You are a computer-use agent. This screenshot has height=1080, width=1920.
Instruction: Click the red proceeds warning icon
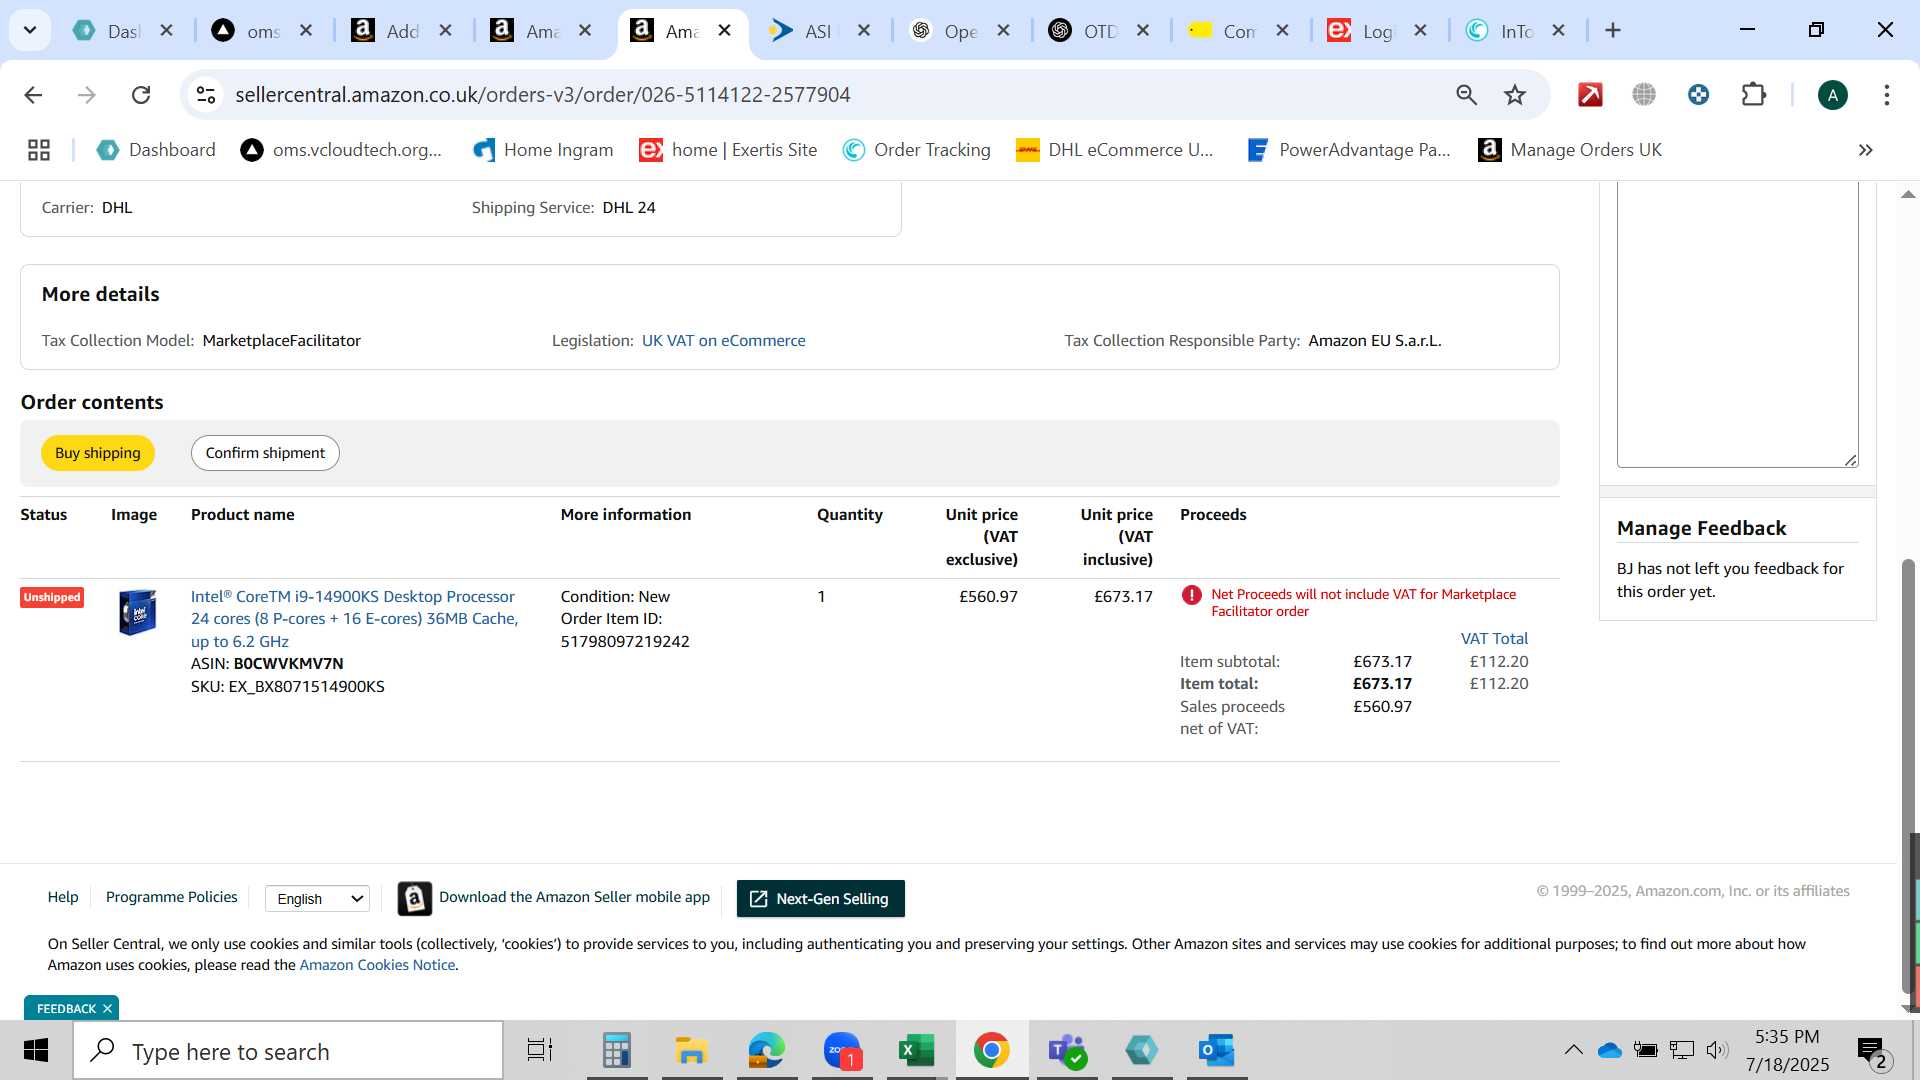[1191, 595]
